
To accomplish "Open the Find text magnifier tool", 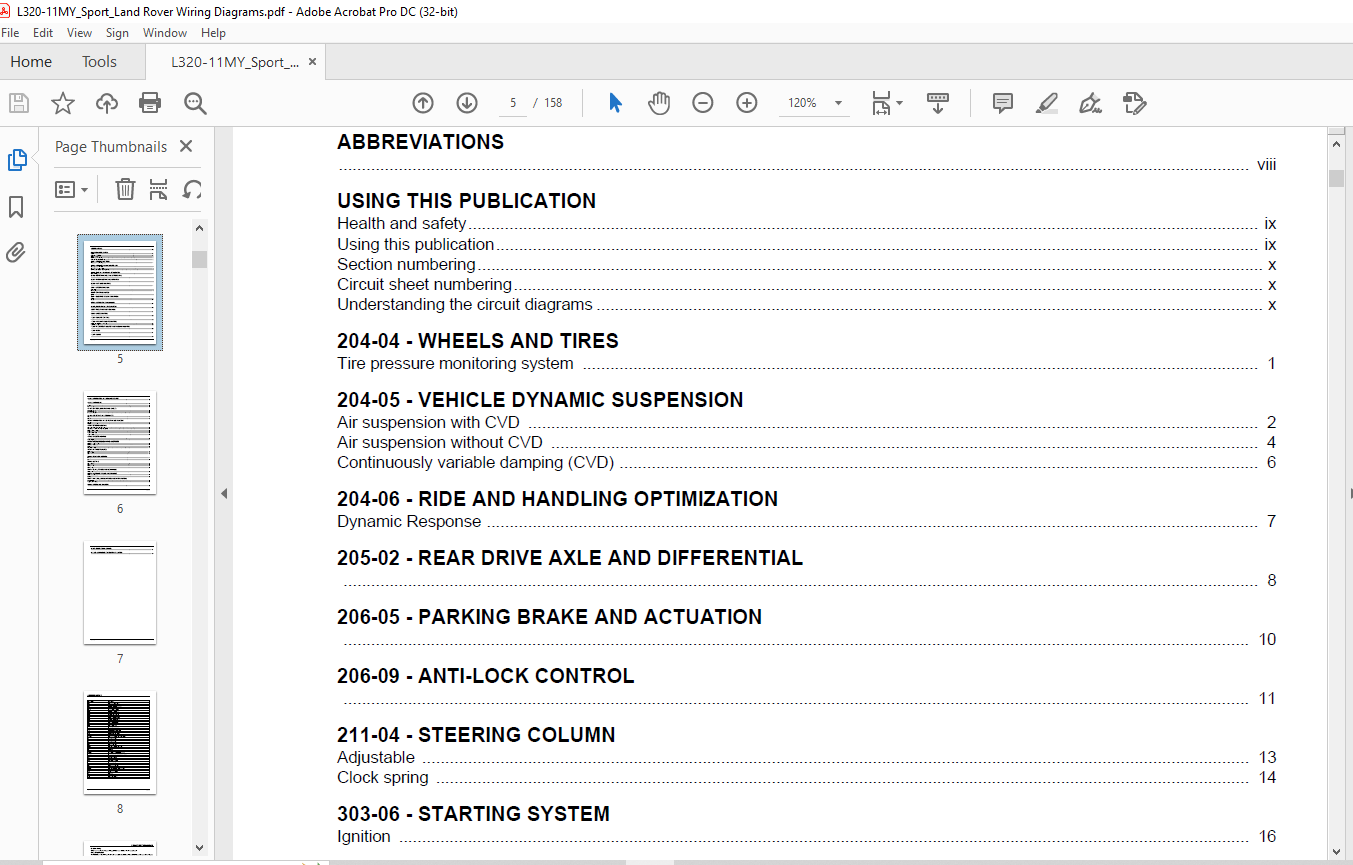I will [x=195, y=103].
